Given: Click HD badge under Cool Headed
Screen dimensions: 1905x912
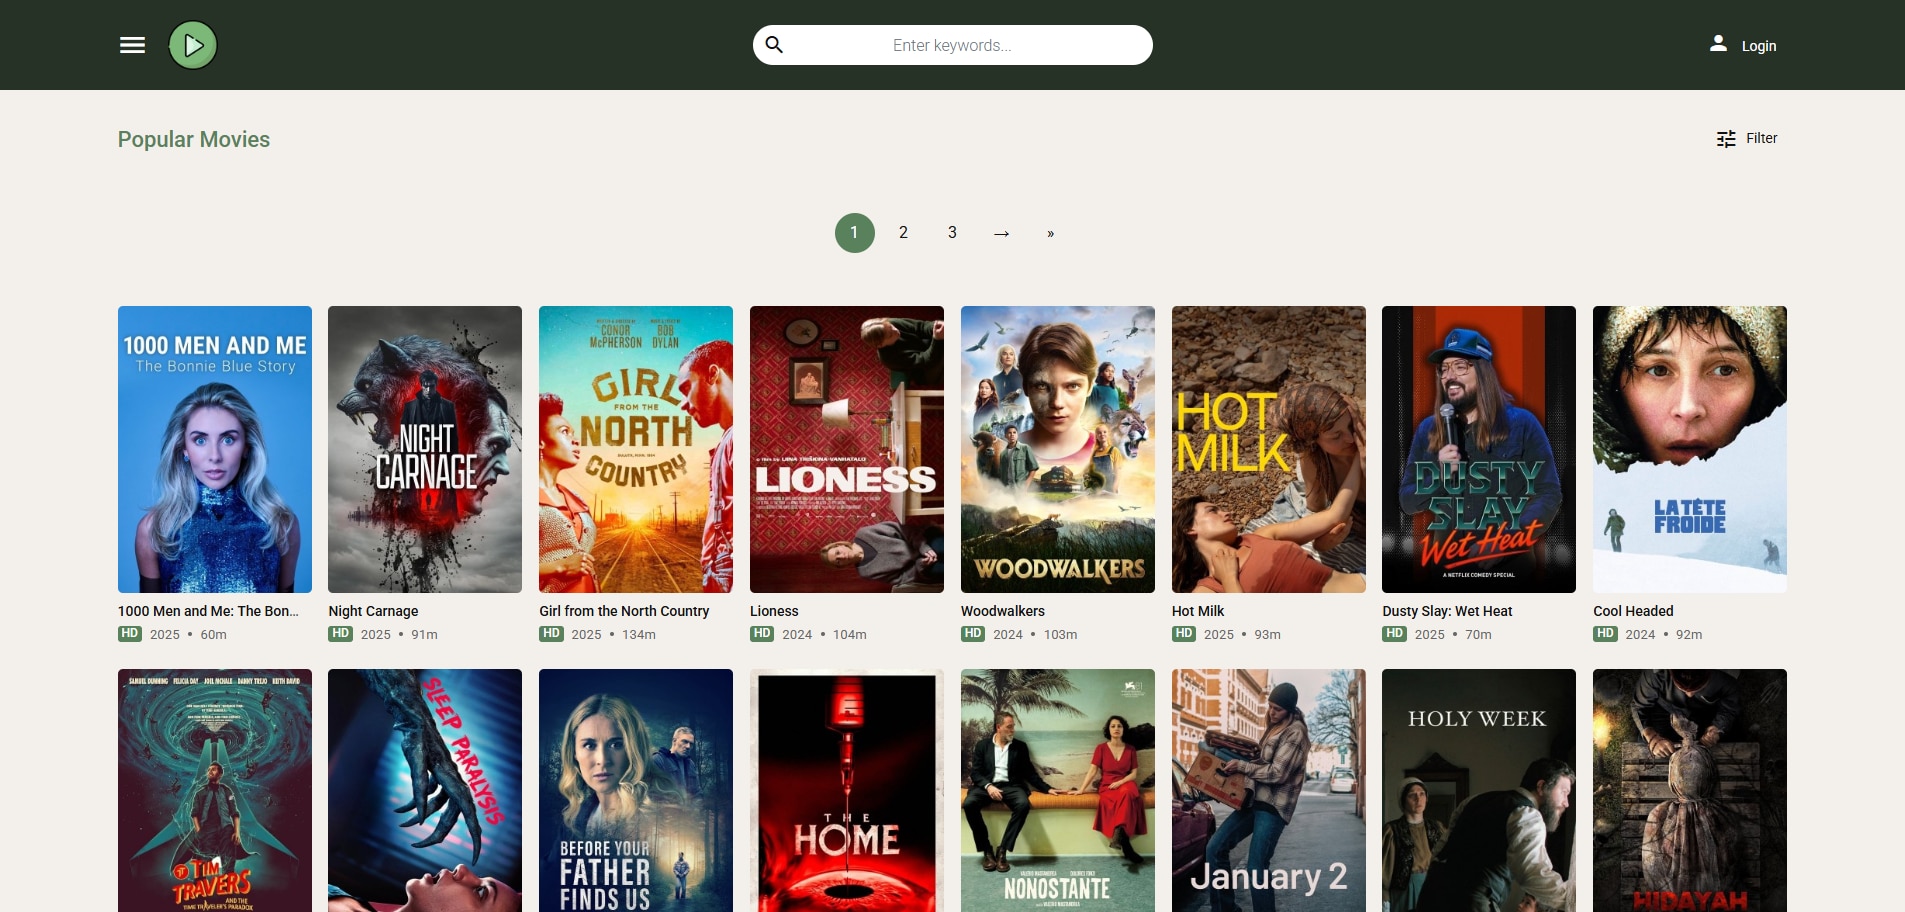Looking at the screenshot, I should 1605,634.
